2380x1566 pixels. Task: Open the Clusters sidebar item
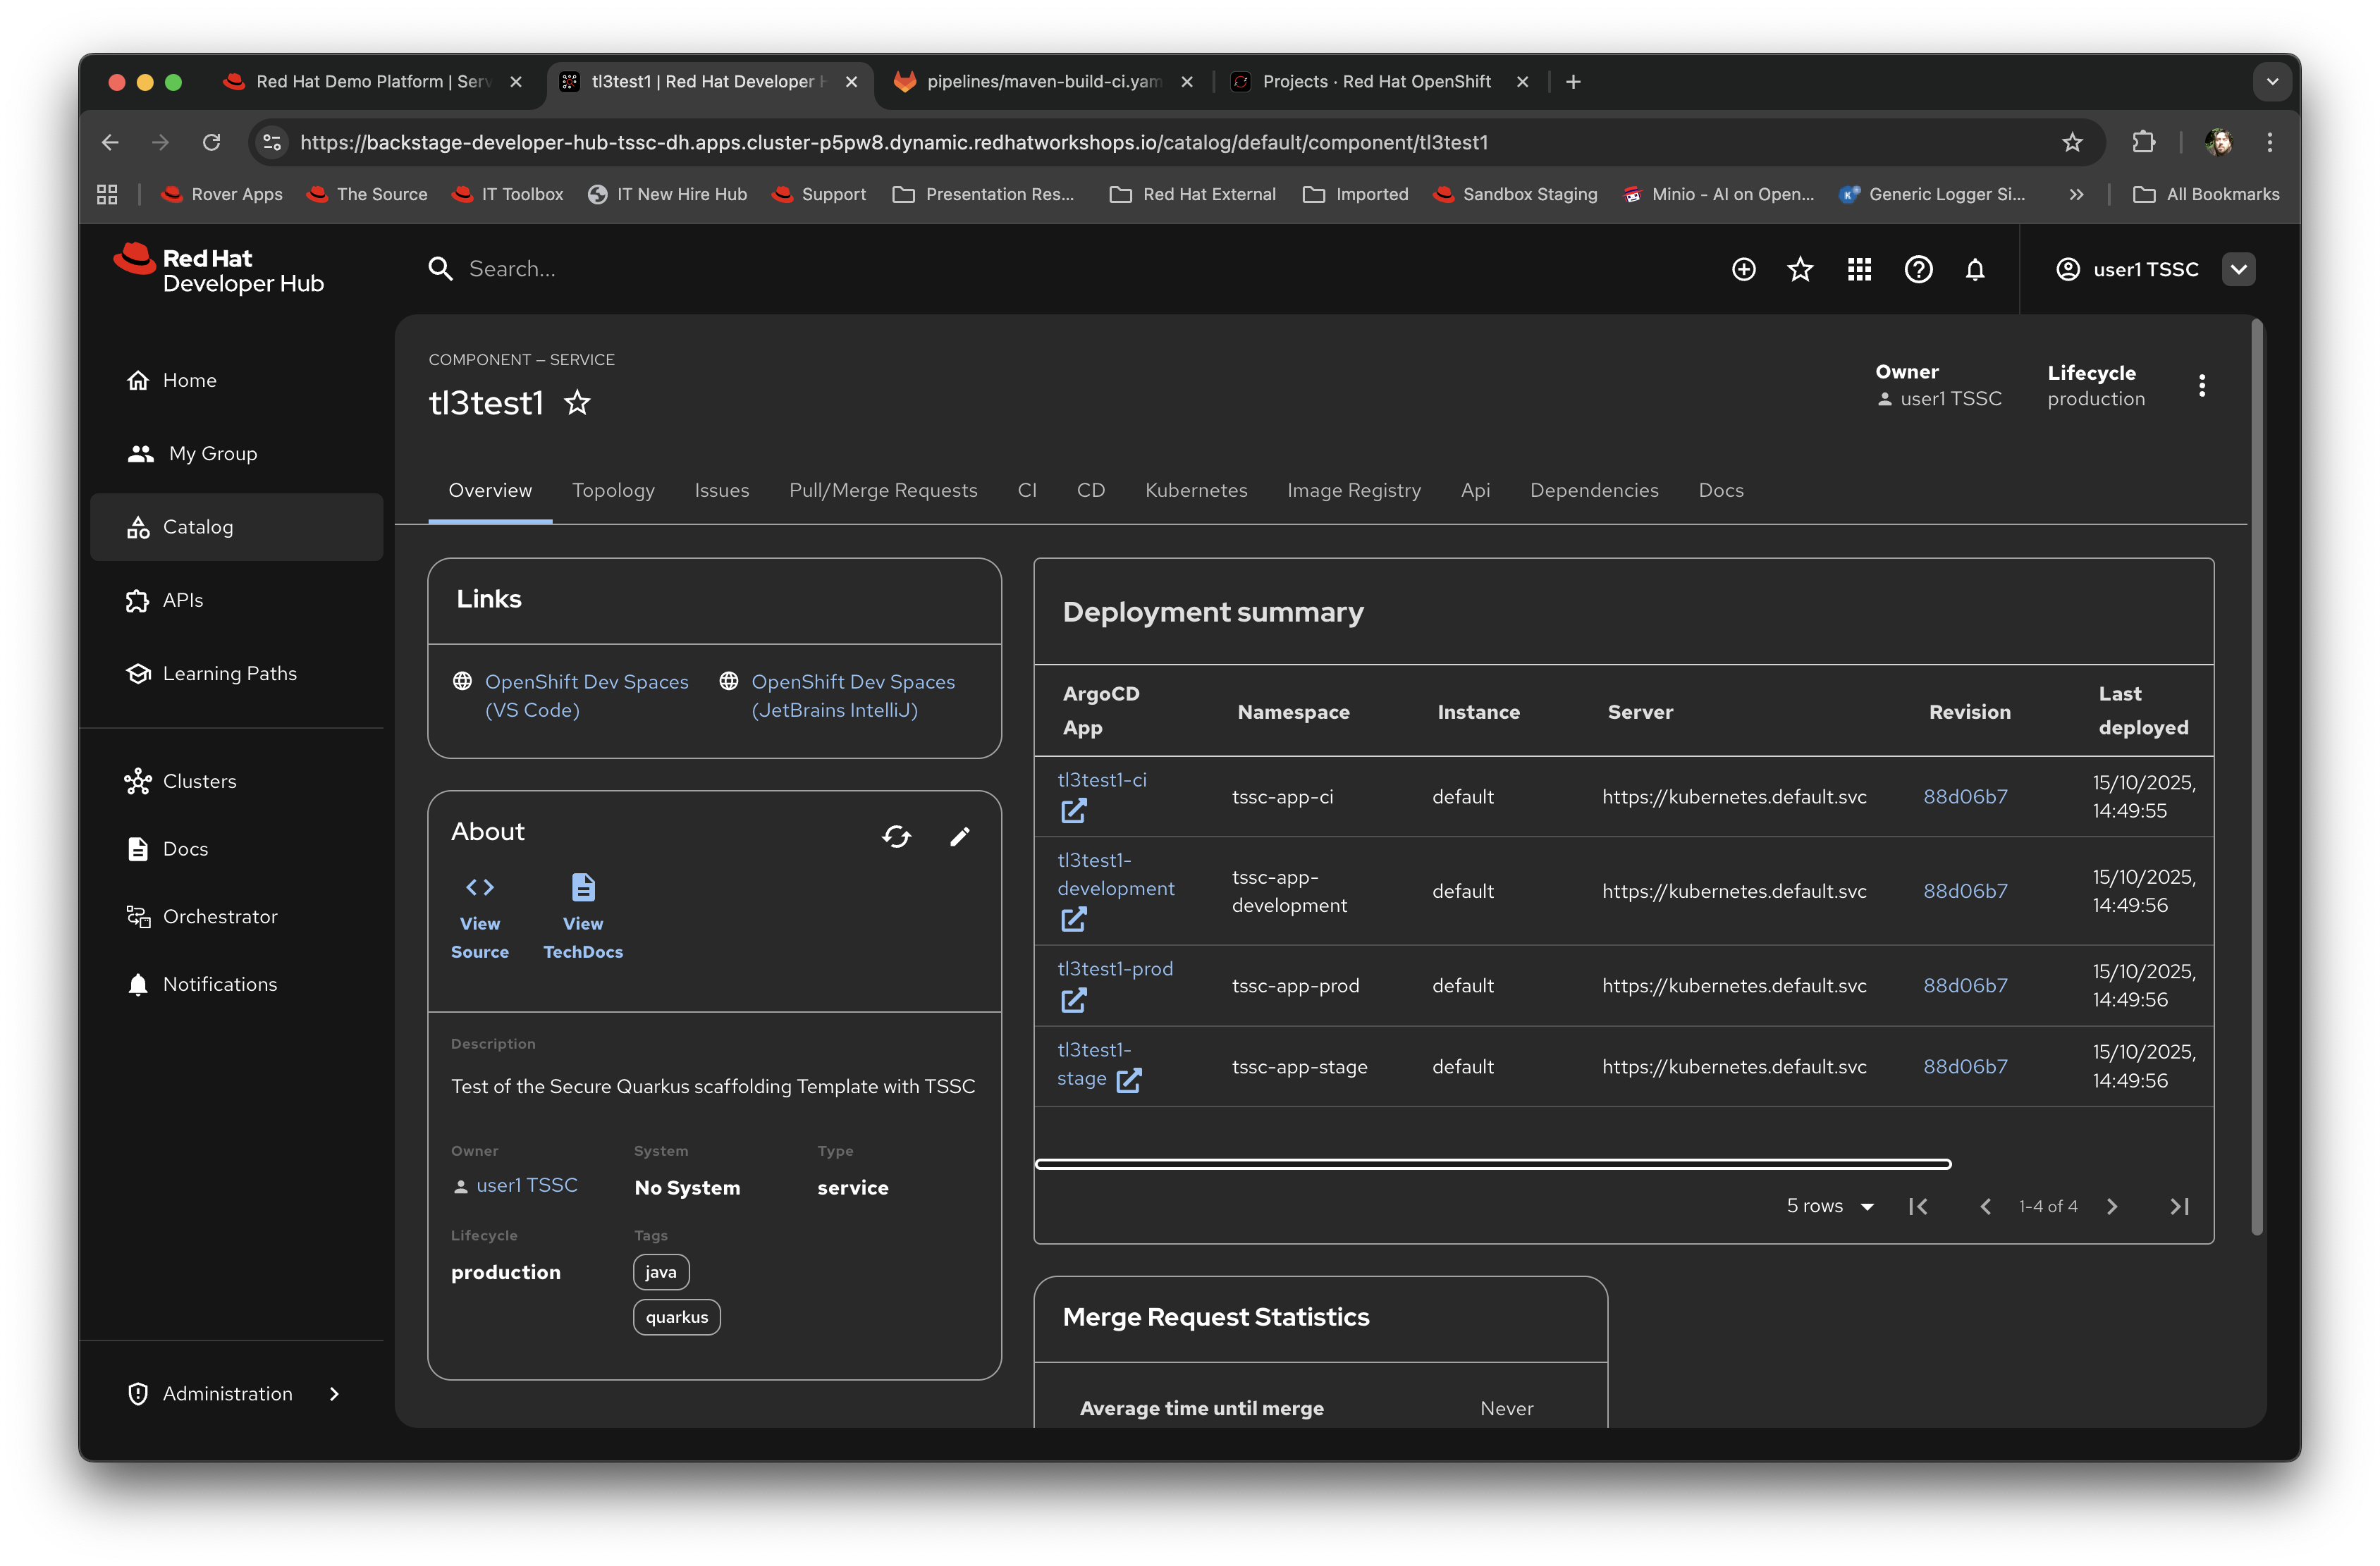point(200,781)
